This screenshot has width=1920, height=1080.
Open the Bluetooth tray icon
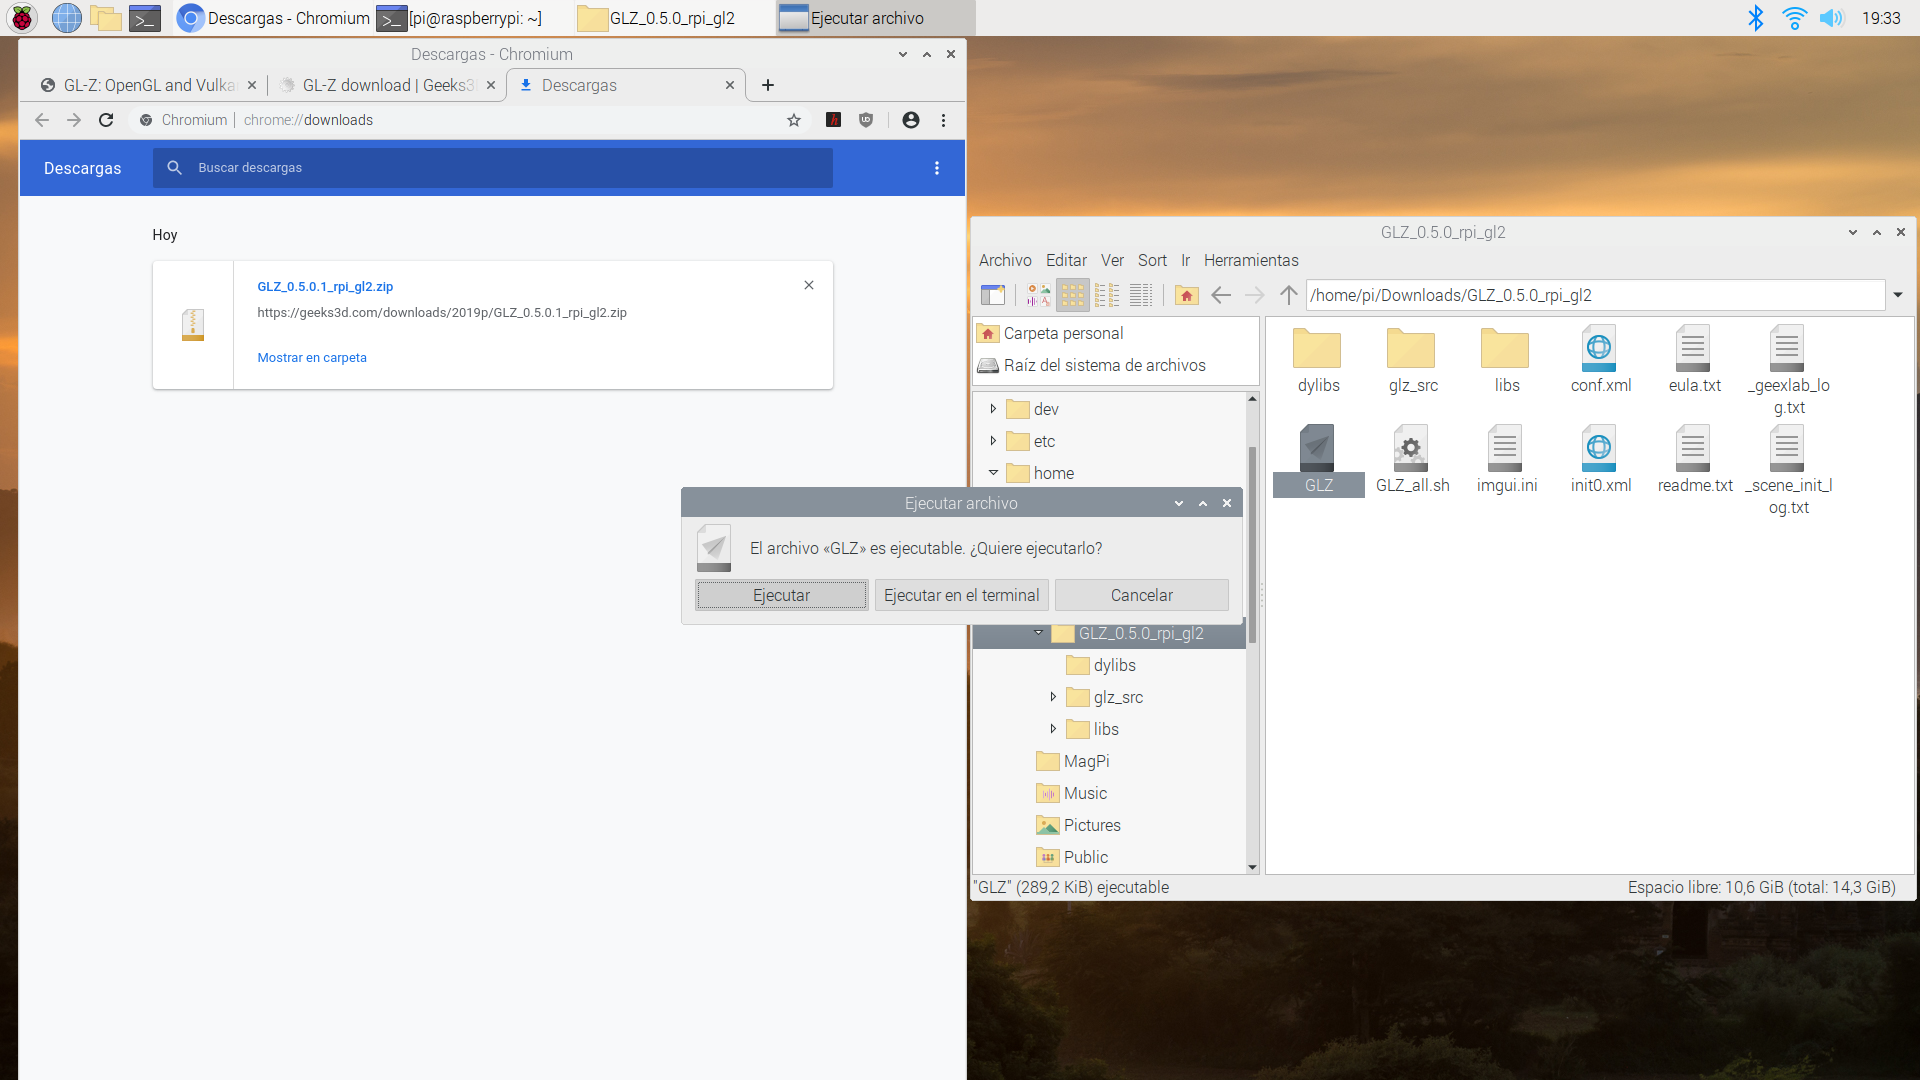coord(1755,18)
